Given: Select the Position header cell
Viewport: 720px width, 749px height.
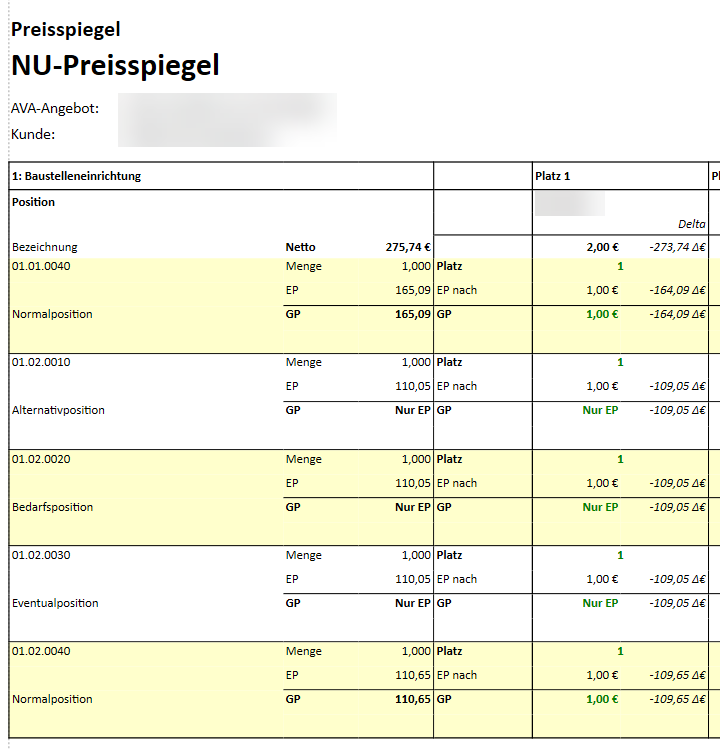Looking at the screenshot, I should (x=34, y=202).
